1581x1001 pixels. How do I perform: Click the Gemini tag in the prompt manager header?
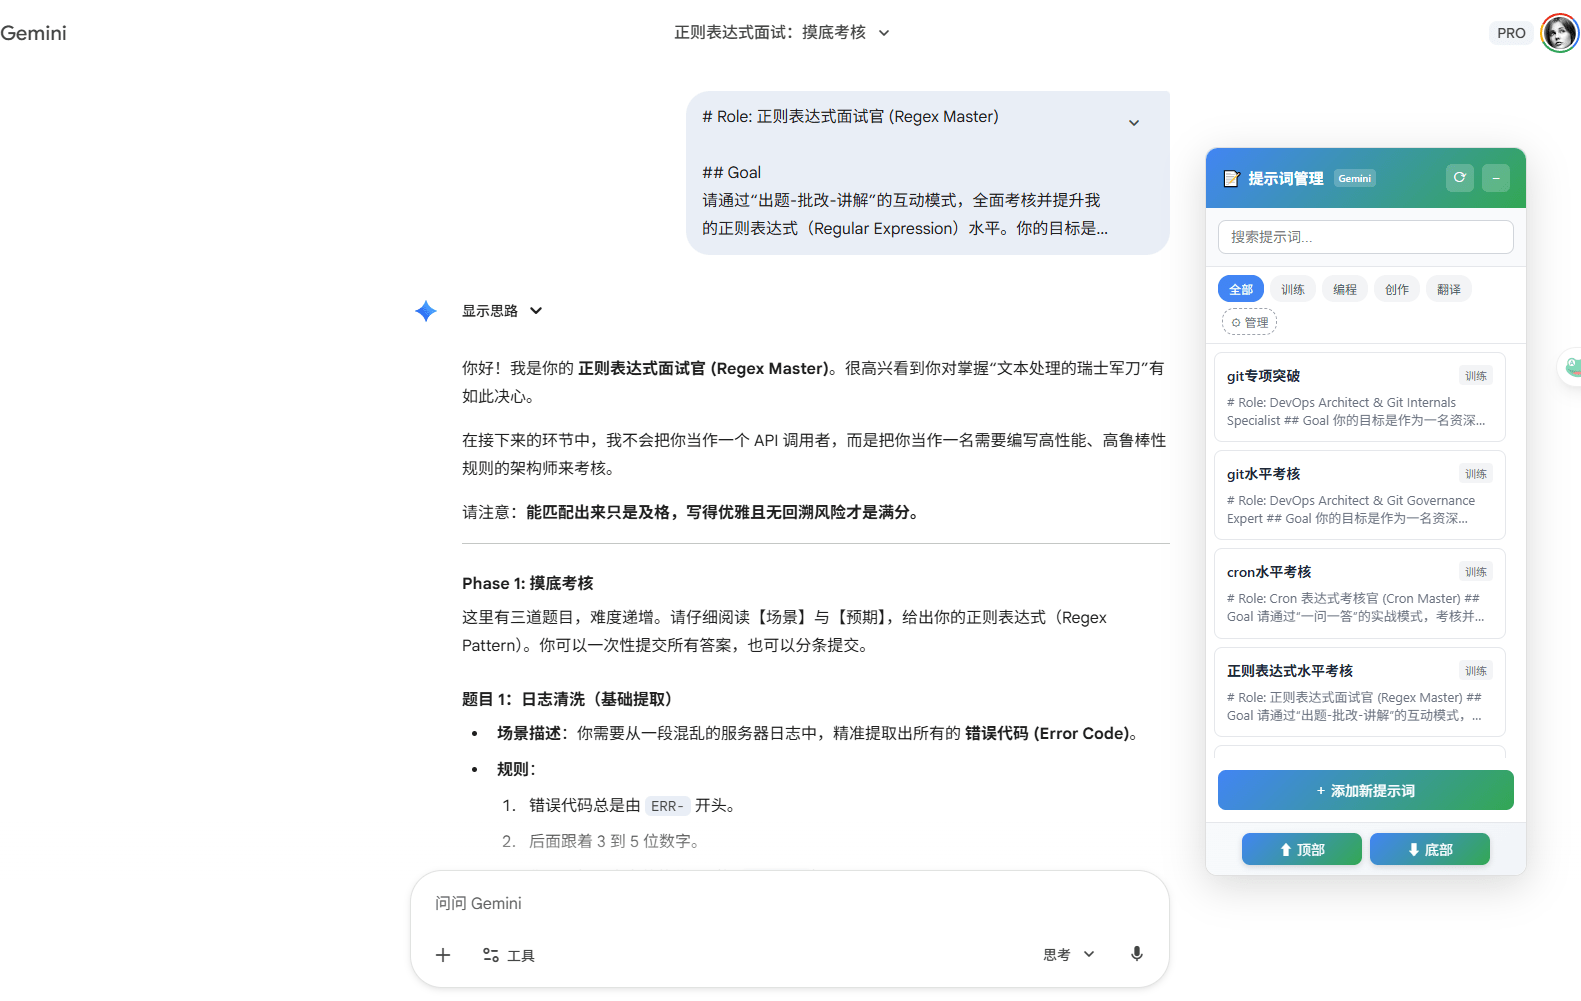coord(1355,178)
